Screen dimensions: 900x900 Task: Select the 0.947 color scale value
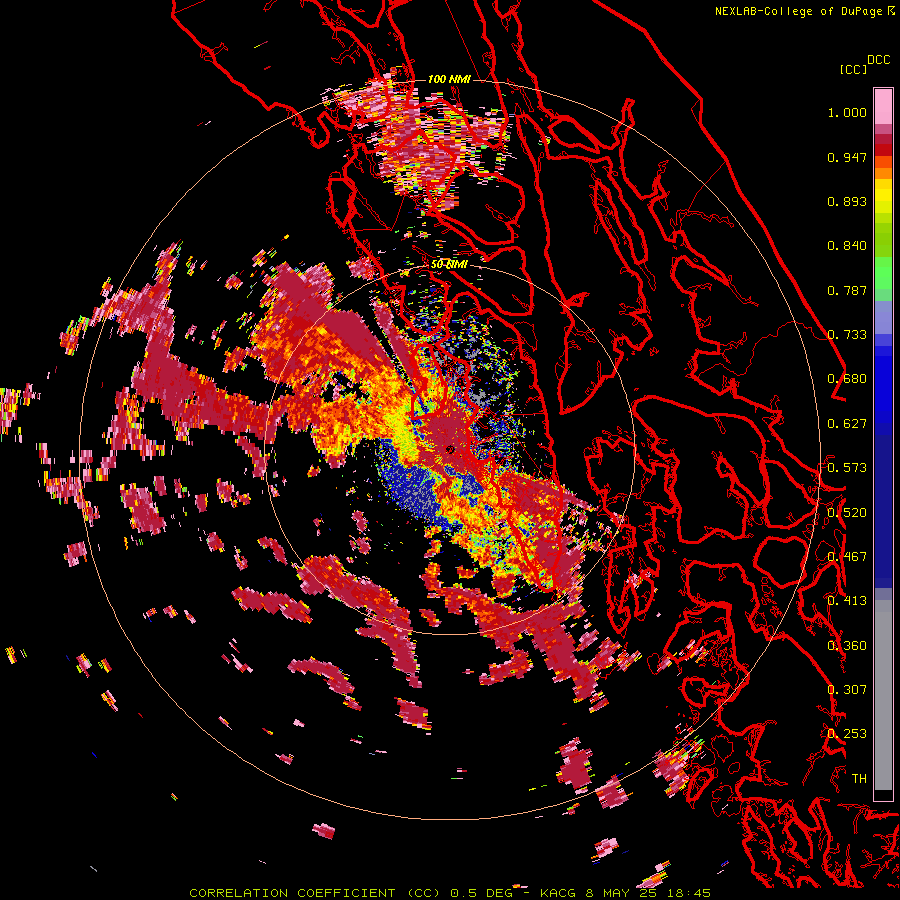tap(847, 157)
